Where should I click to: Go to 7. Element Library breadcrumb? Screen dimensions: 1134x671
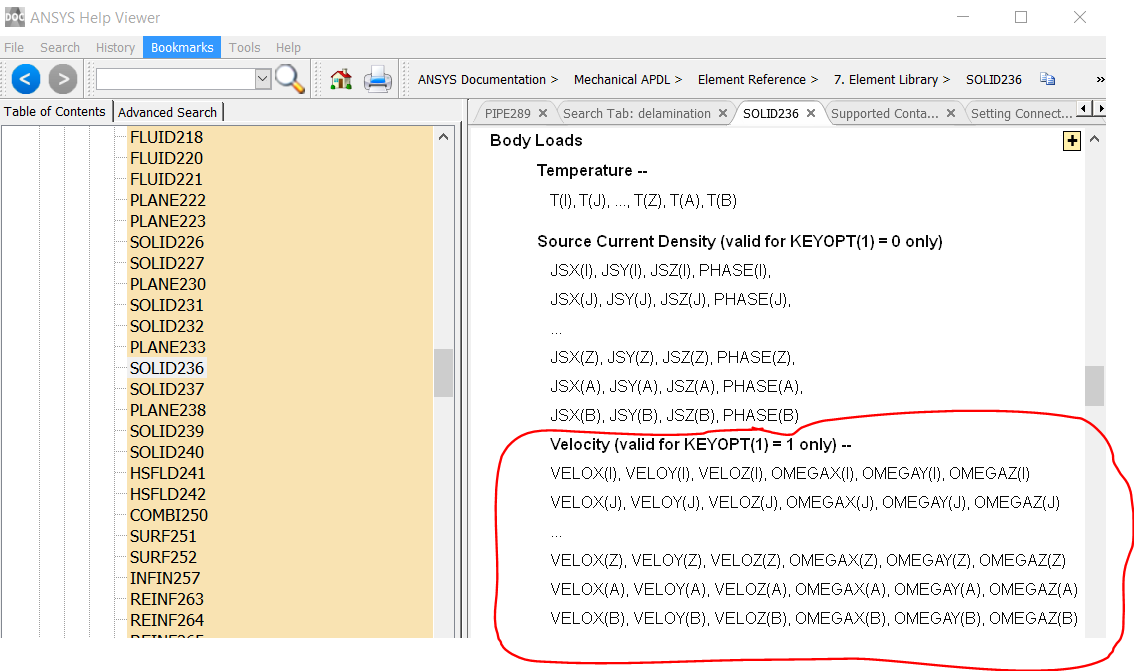click(x=885, y=80)
